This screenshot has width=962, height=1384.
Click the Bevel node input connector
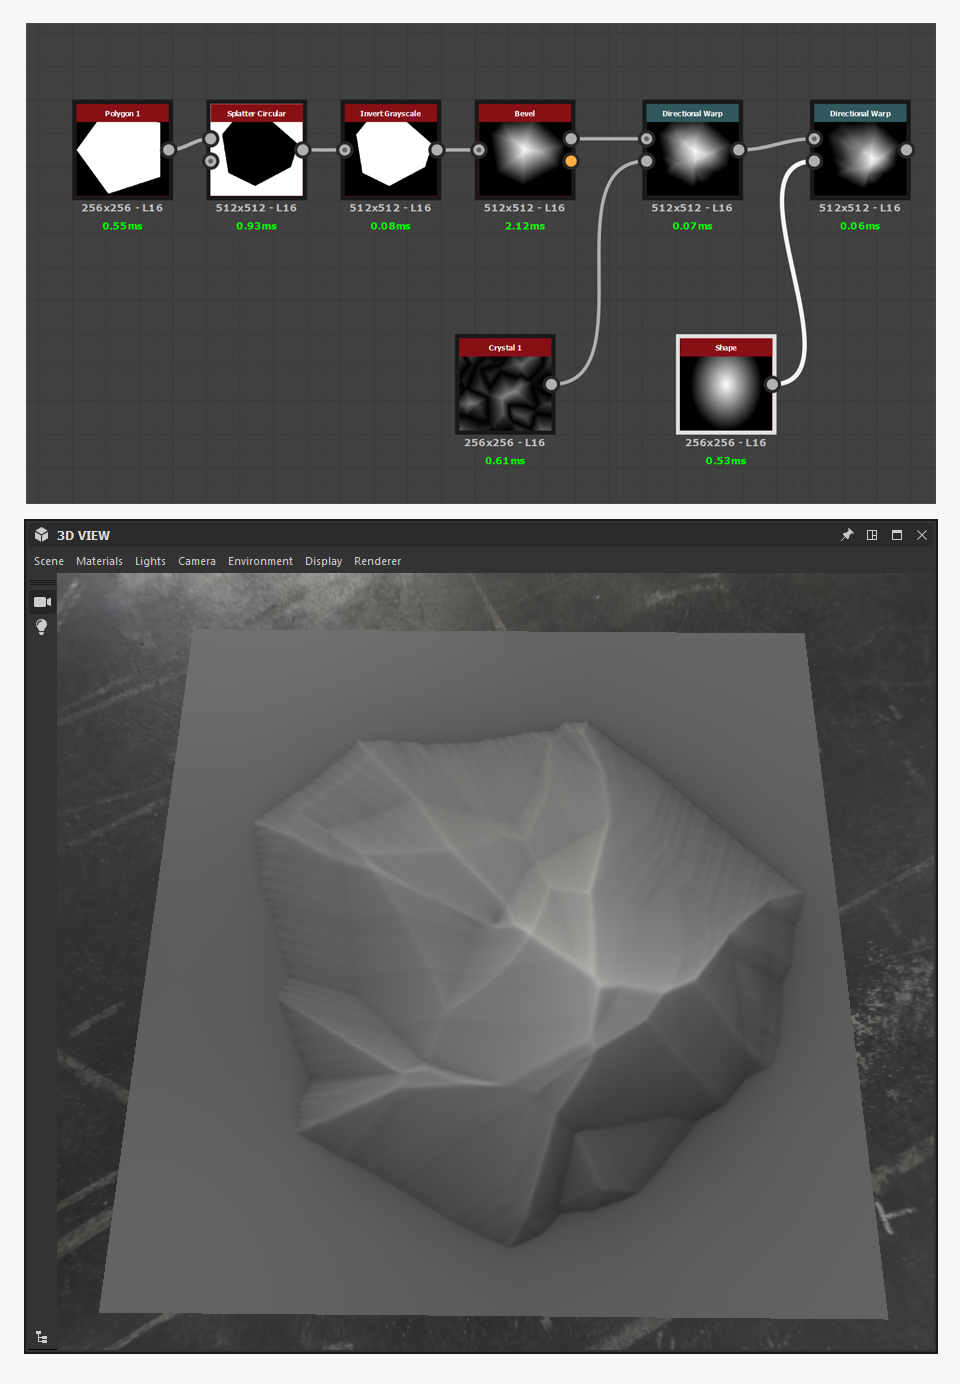pyautogui.click(x=479, y=150)
